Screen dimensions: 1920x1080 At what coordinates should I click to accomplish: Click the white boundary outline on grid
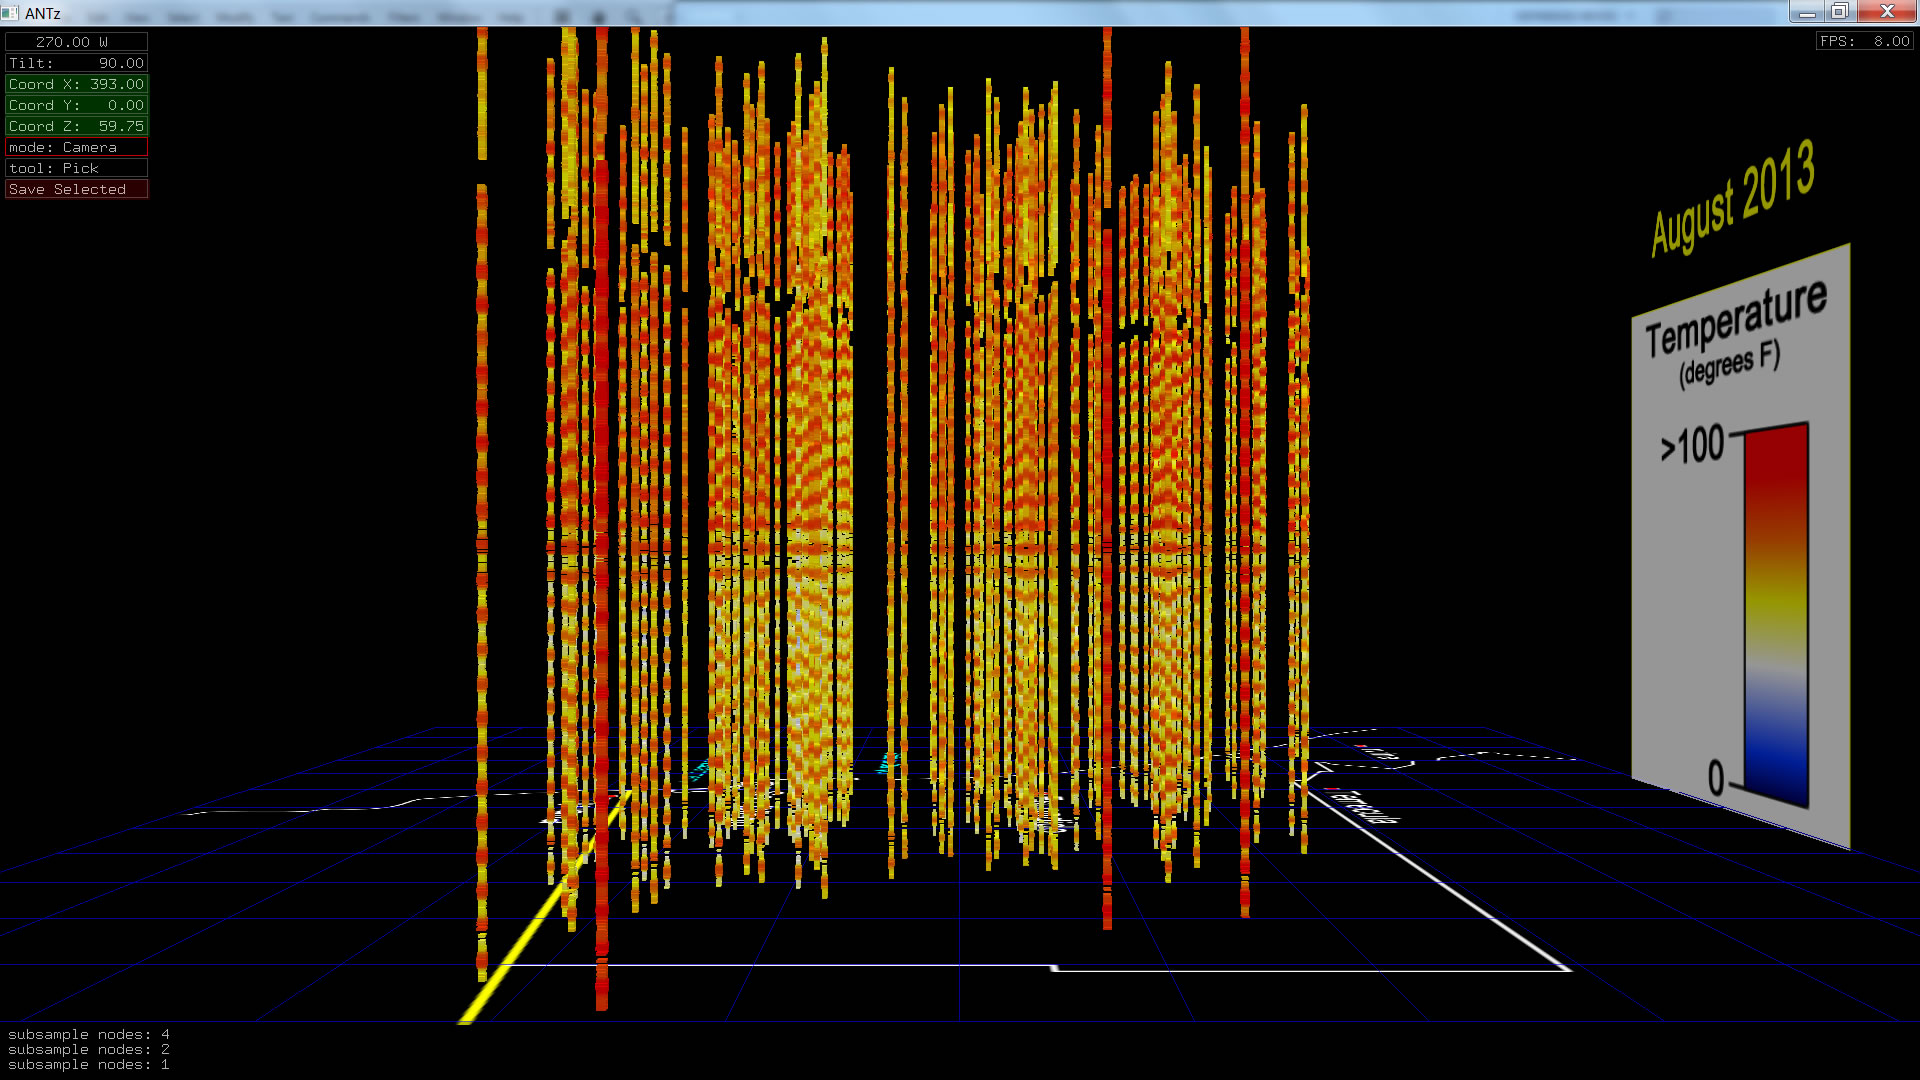click(1300, 969)
